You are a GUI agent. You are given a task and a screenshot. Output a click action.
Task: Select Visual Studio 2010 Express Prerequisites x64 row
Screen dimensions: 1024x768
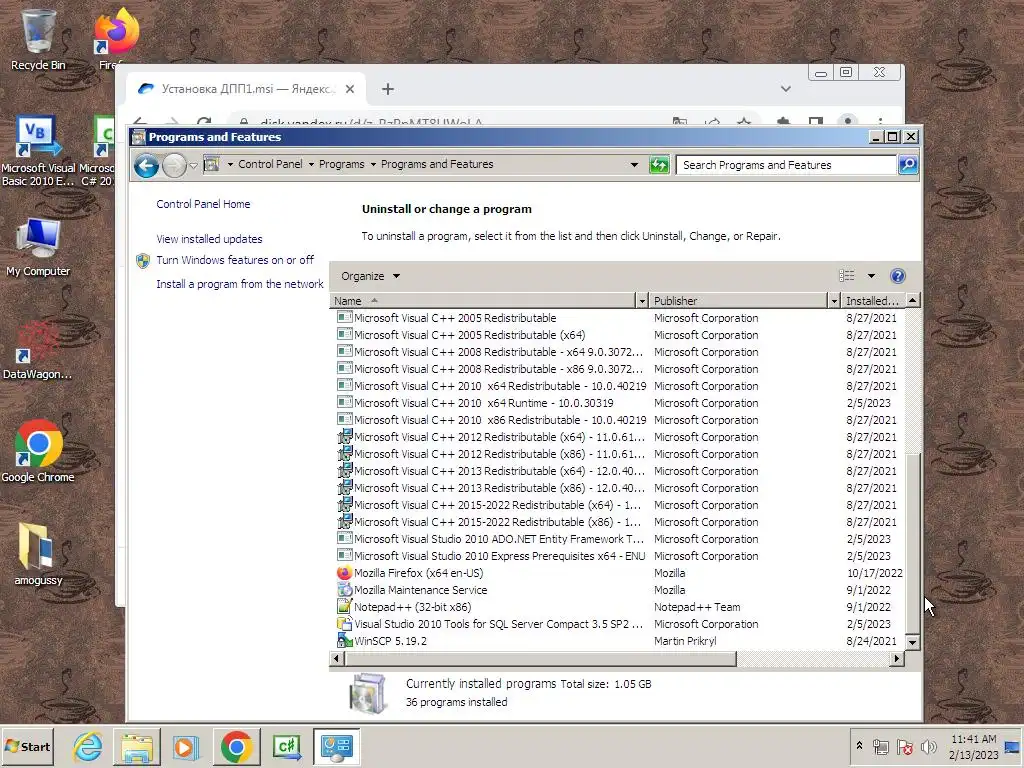(x=618, y=556)
